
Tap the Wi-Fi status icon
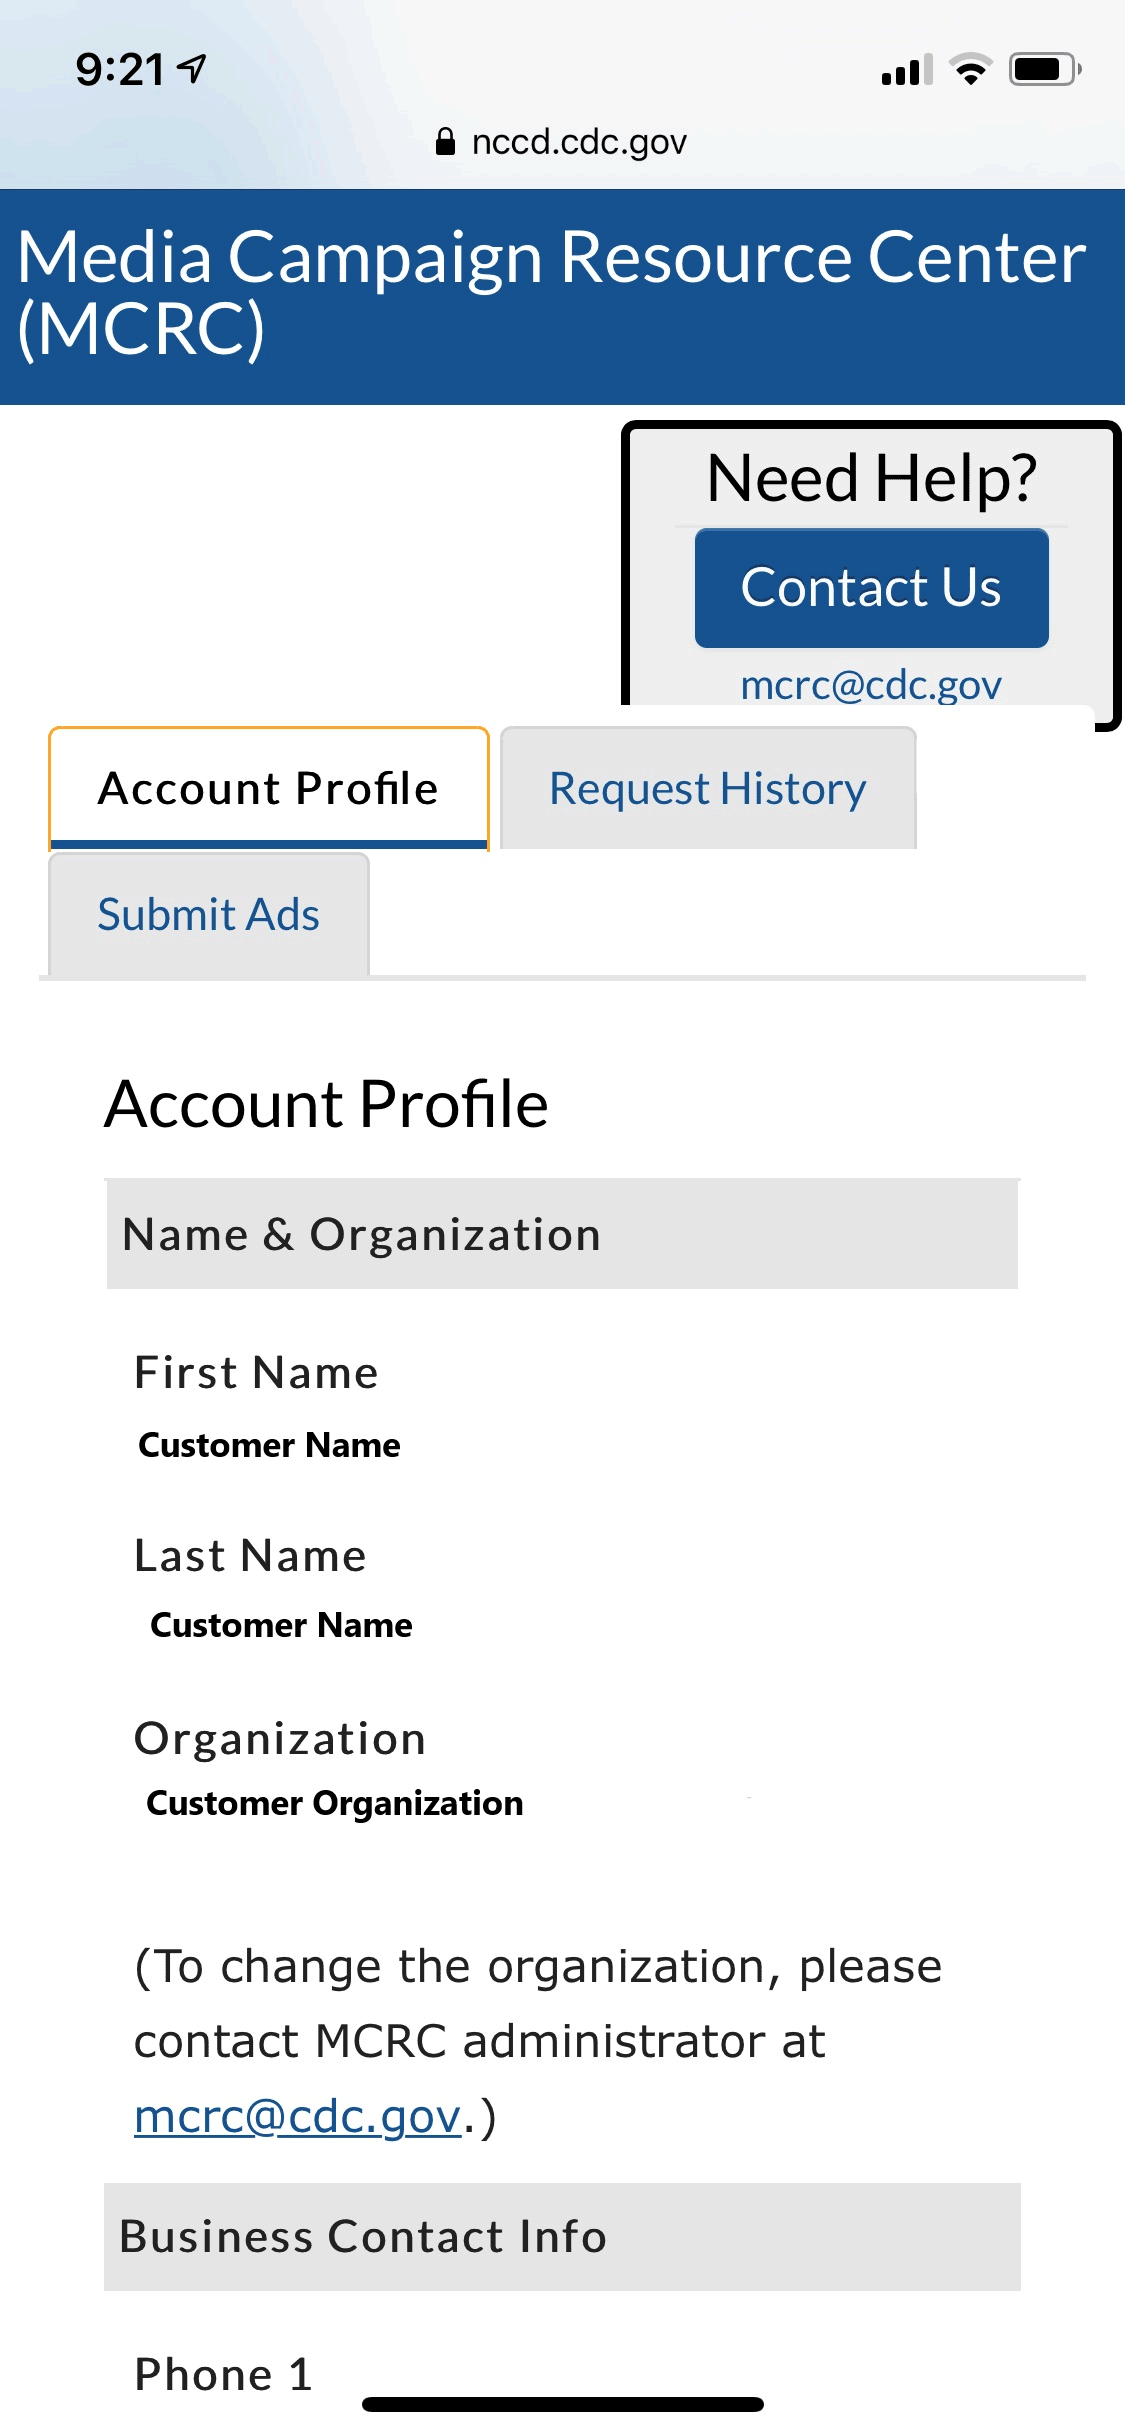(970, 70)
